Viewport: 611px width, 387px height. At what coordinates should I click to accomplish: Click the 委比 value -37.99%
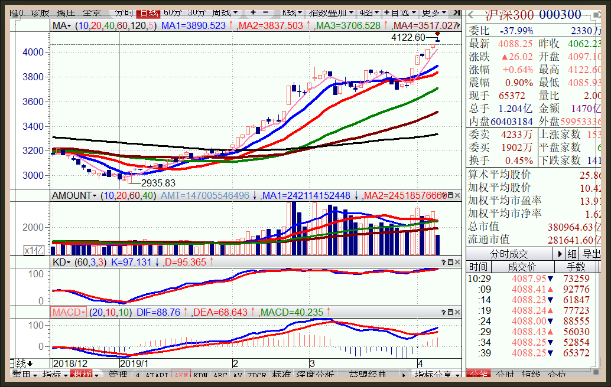coord(516,30)
